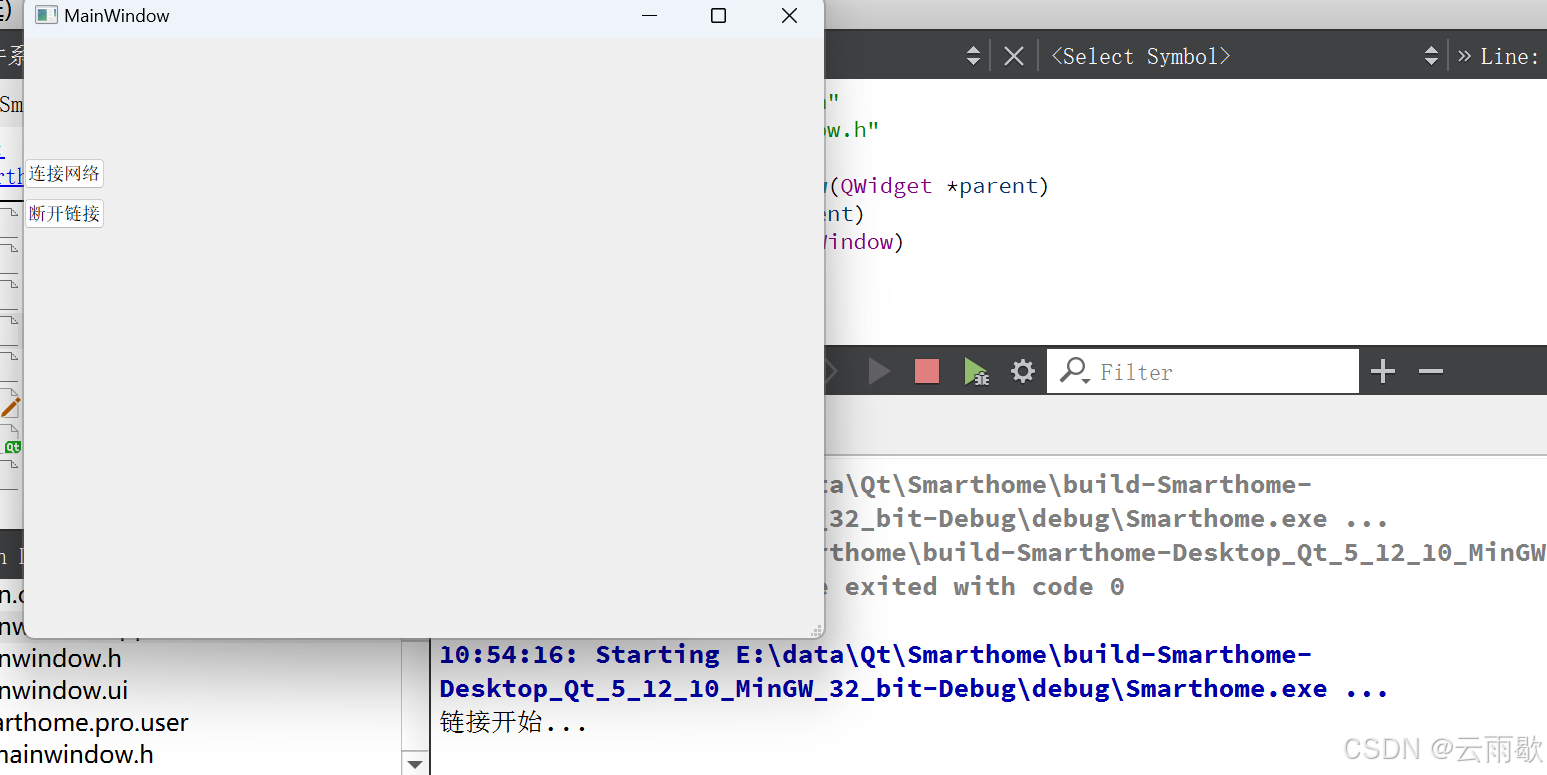1547x775 pixels.
Task: Click the gray run arrow in output toolbar
Action: (x=879, y=372)
